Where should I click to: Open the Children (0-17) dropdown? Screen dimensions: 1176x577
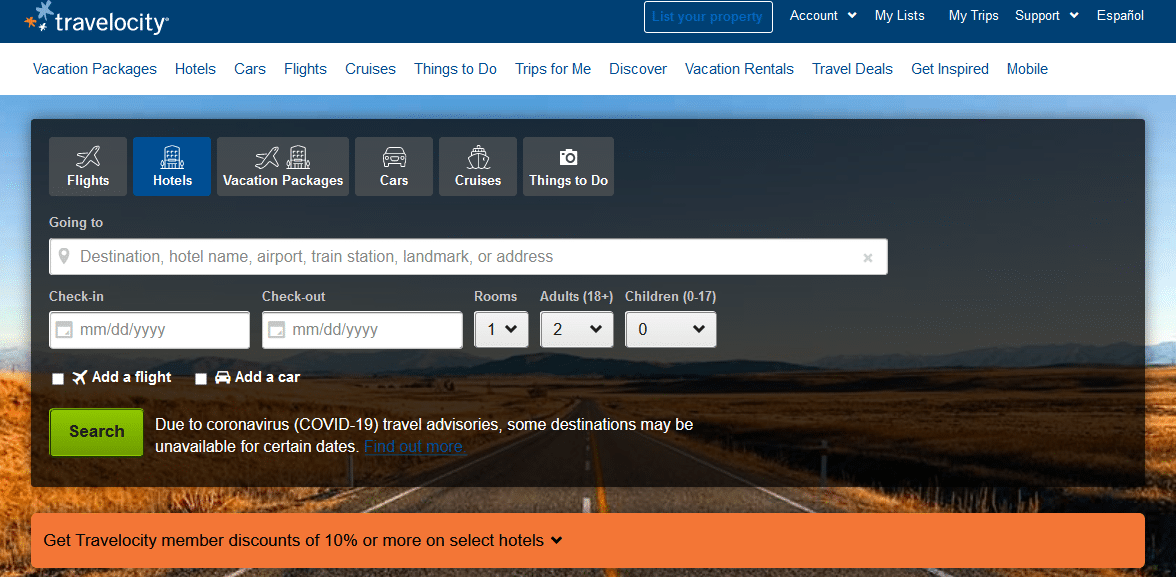pos(670,329)
